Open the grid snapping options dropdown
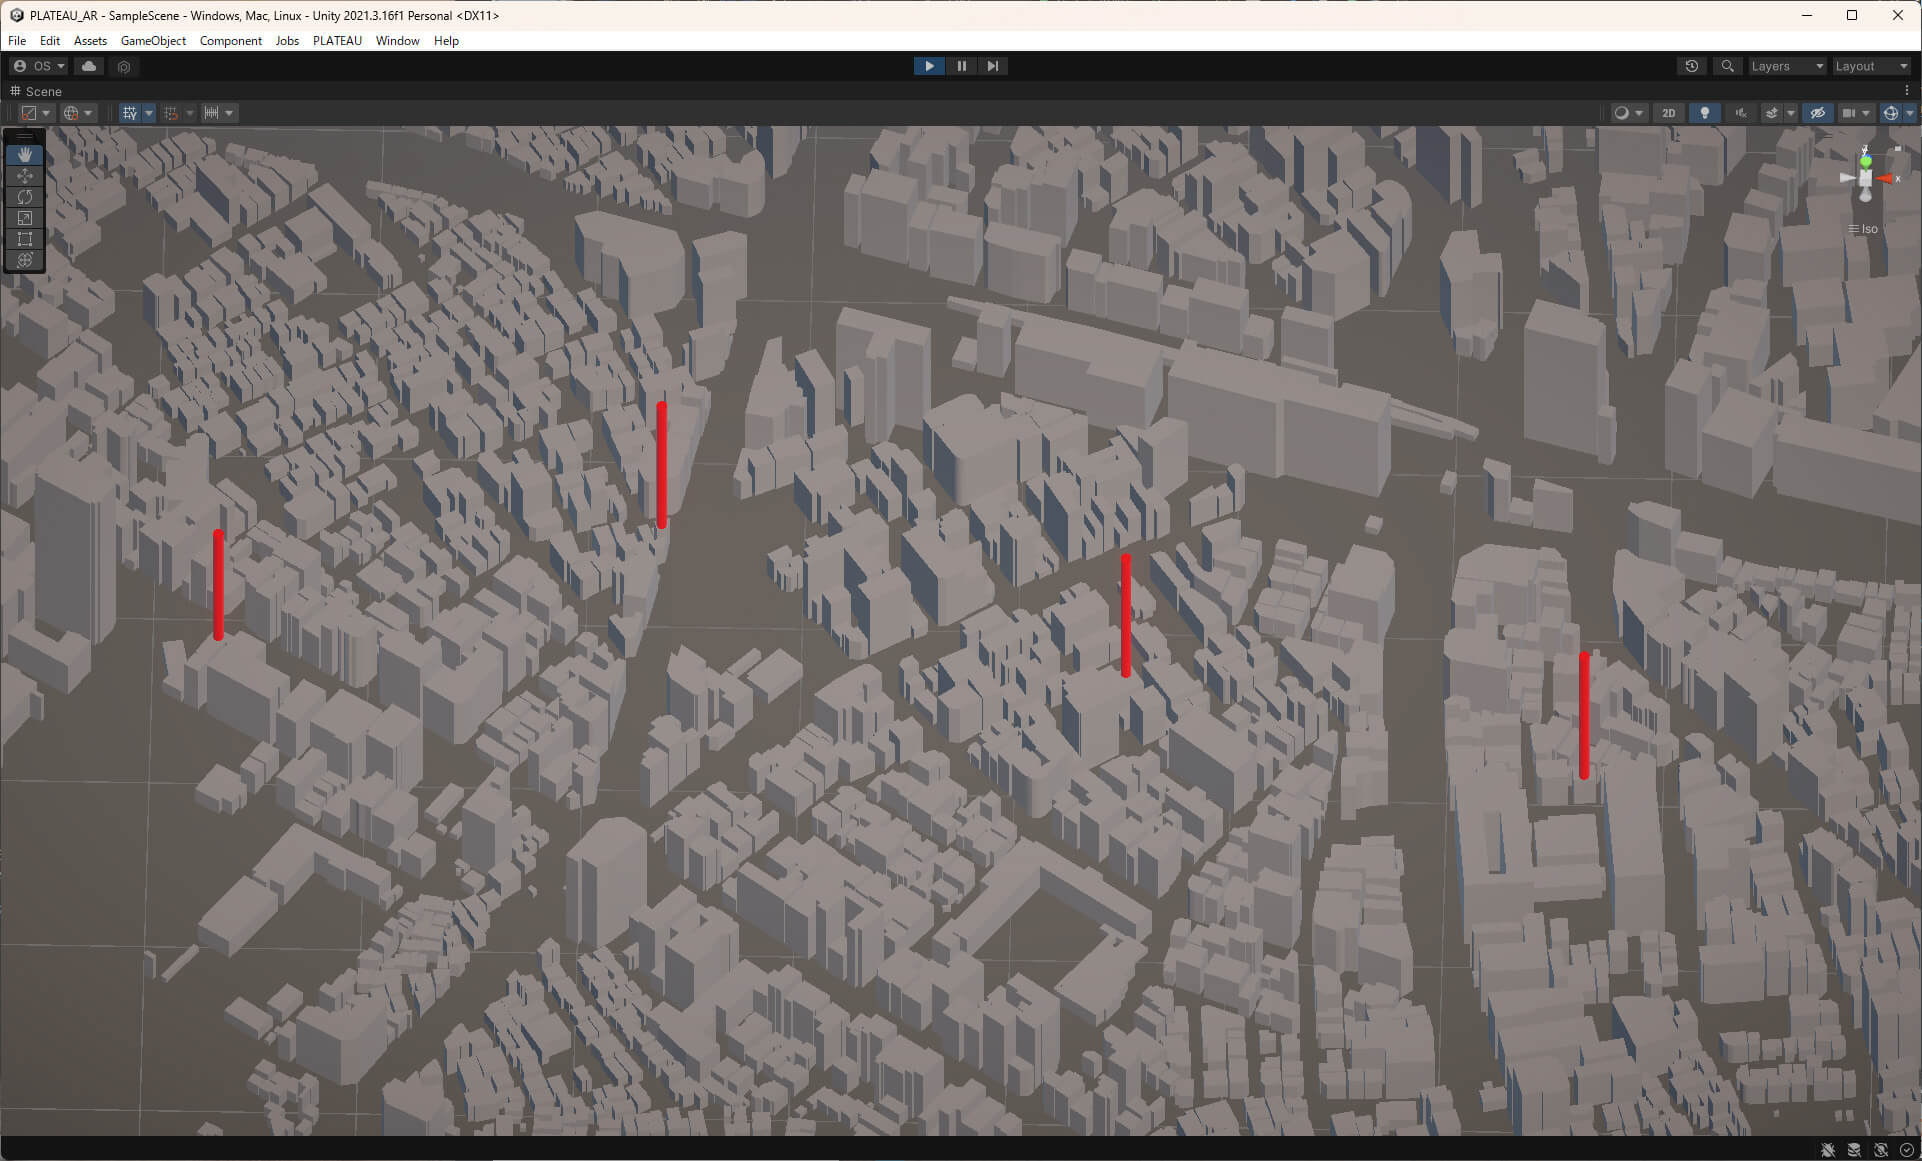Screen dimensions: 1922x1161 tap(190, 113)
